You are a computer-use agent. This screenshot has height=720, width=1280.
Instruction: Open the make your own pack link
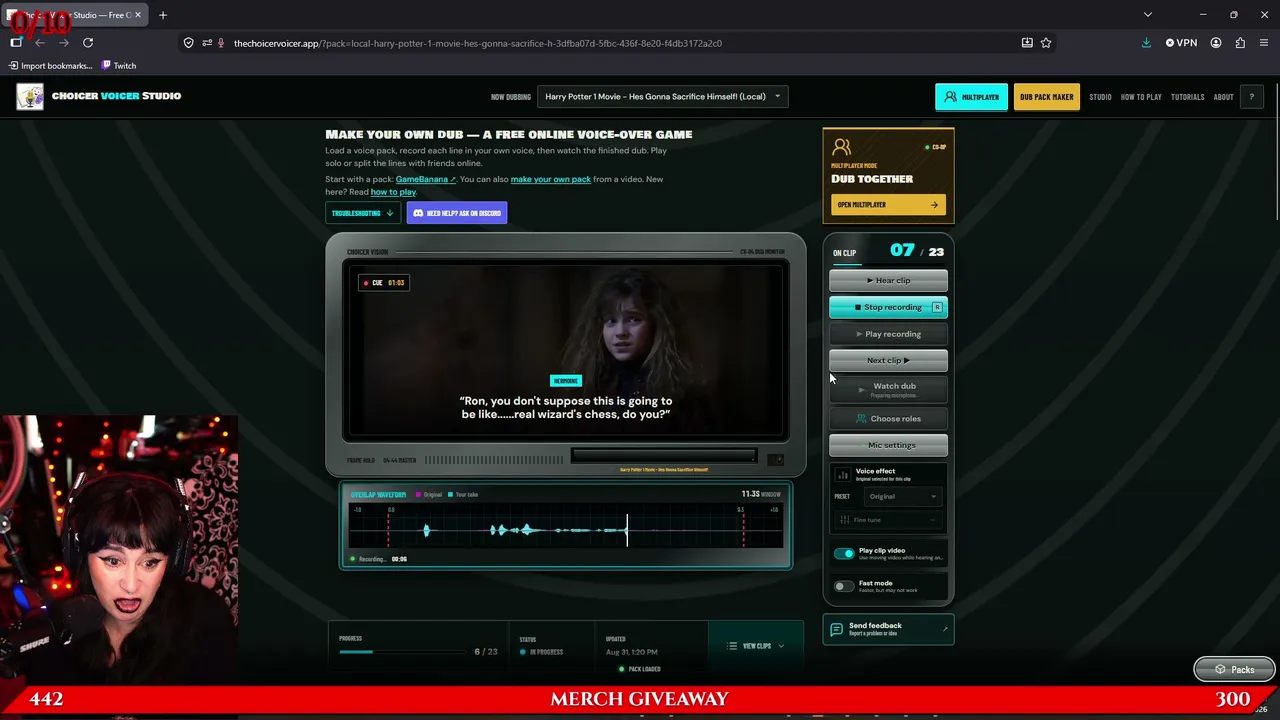550,179
